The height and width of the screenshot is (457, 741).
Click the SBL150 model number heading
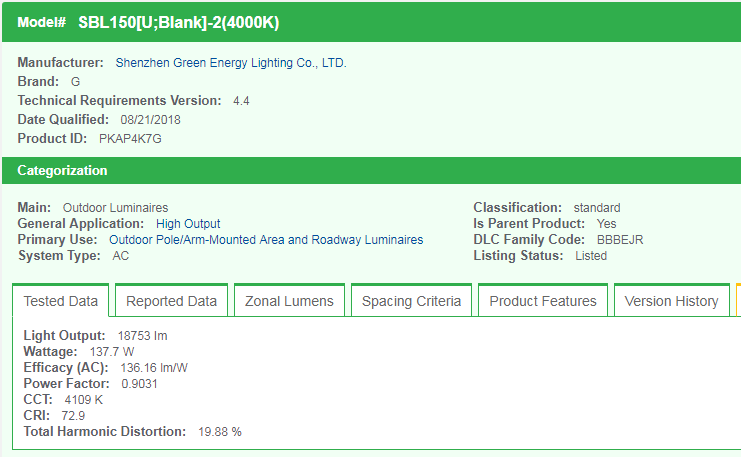178,21
